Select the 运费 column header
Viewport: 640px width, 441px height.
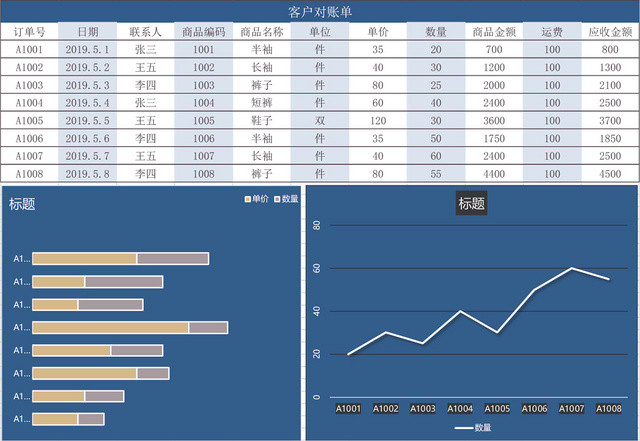(552, 32)
